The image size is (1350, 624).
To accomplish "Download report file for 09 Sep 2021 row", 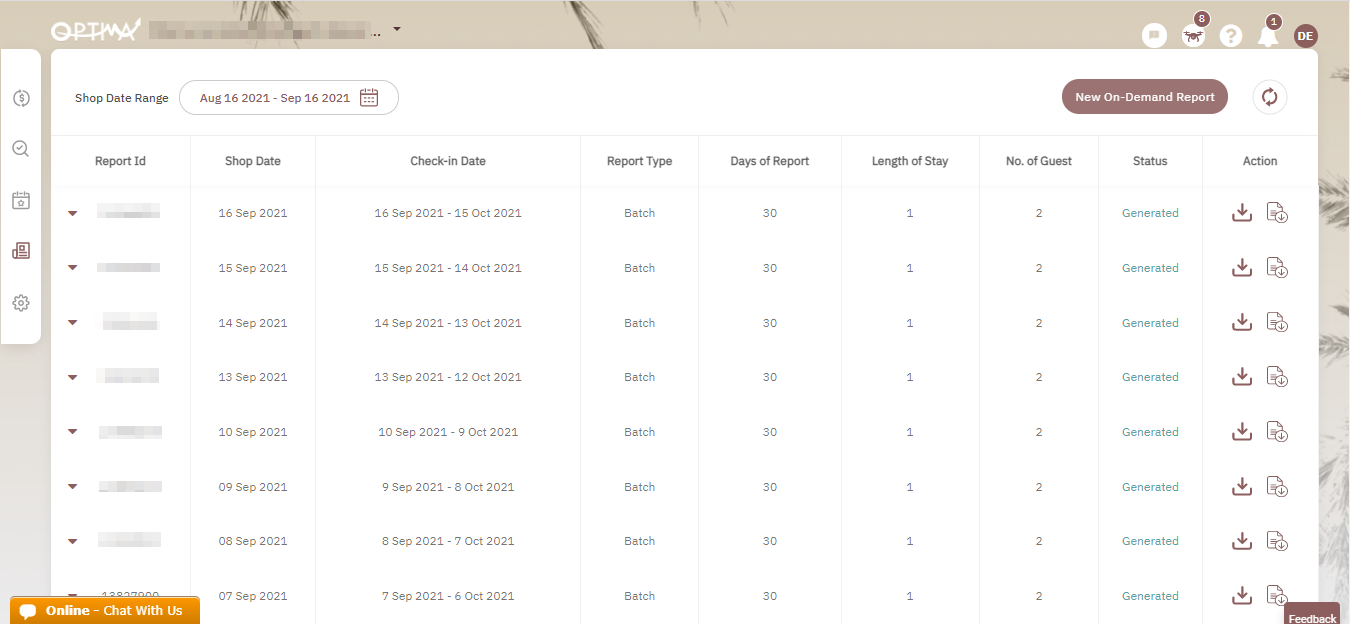I will (1277, 487).
